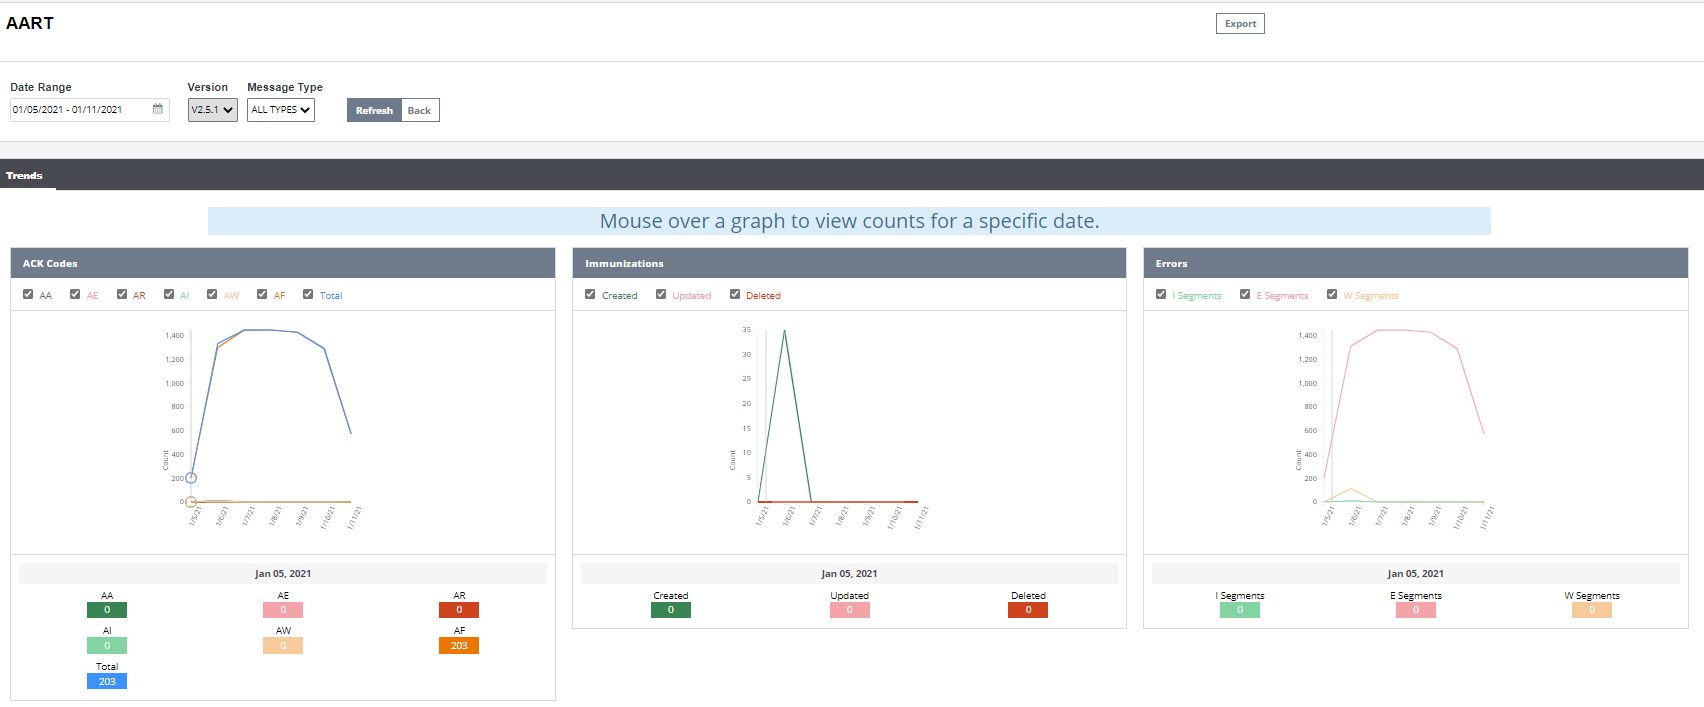Toggle the AA series checkbox
This screenshot has width=1704, height=707.
[x=28, y=294]
